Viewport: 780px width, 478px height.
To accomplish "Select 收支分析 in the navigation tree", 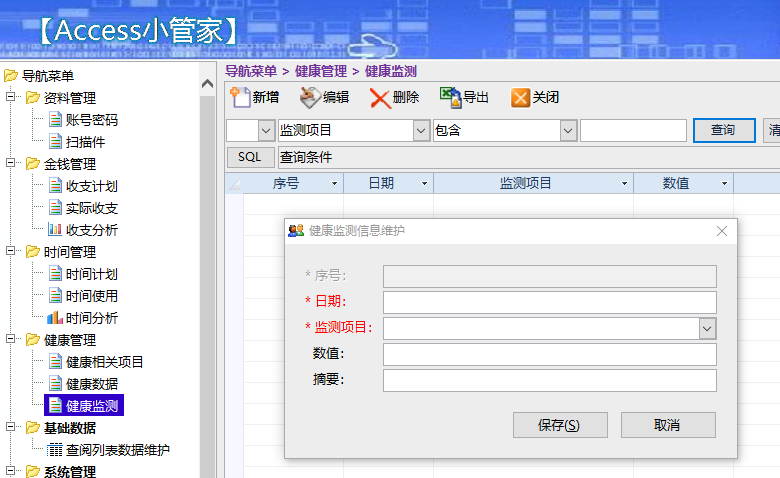I will (x=92, y=230).
